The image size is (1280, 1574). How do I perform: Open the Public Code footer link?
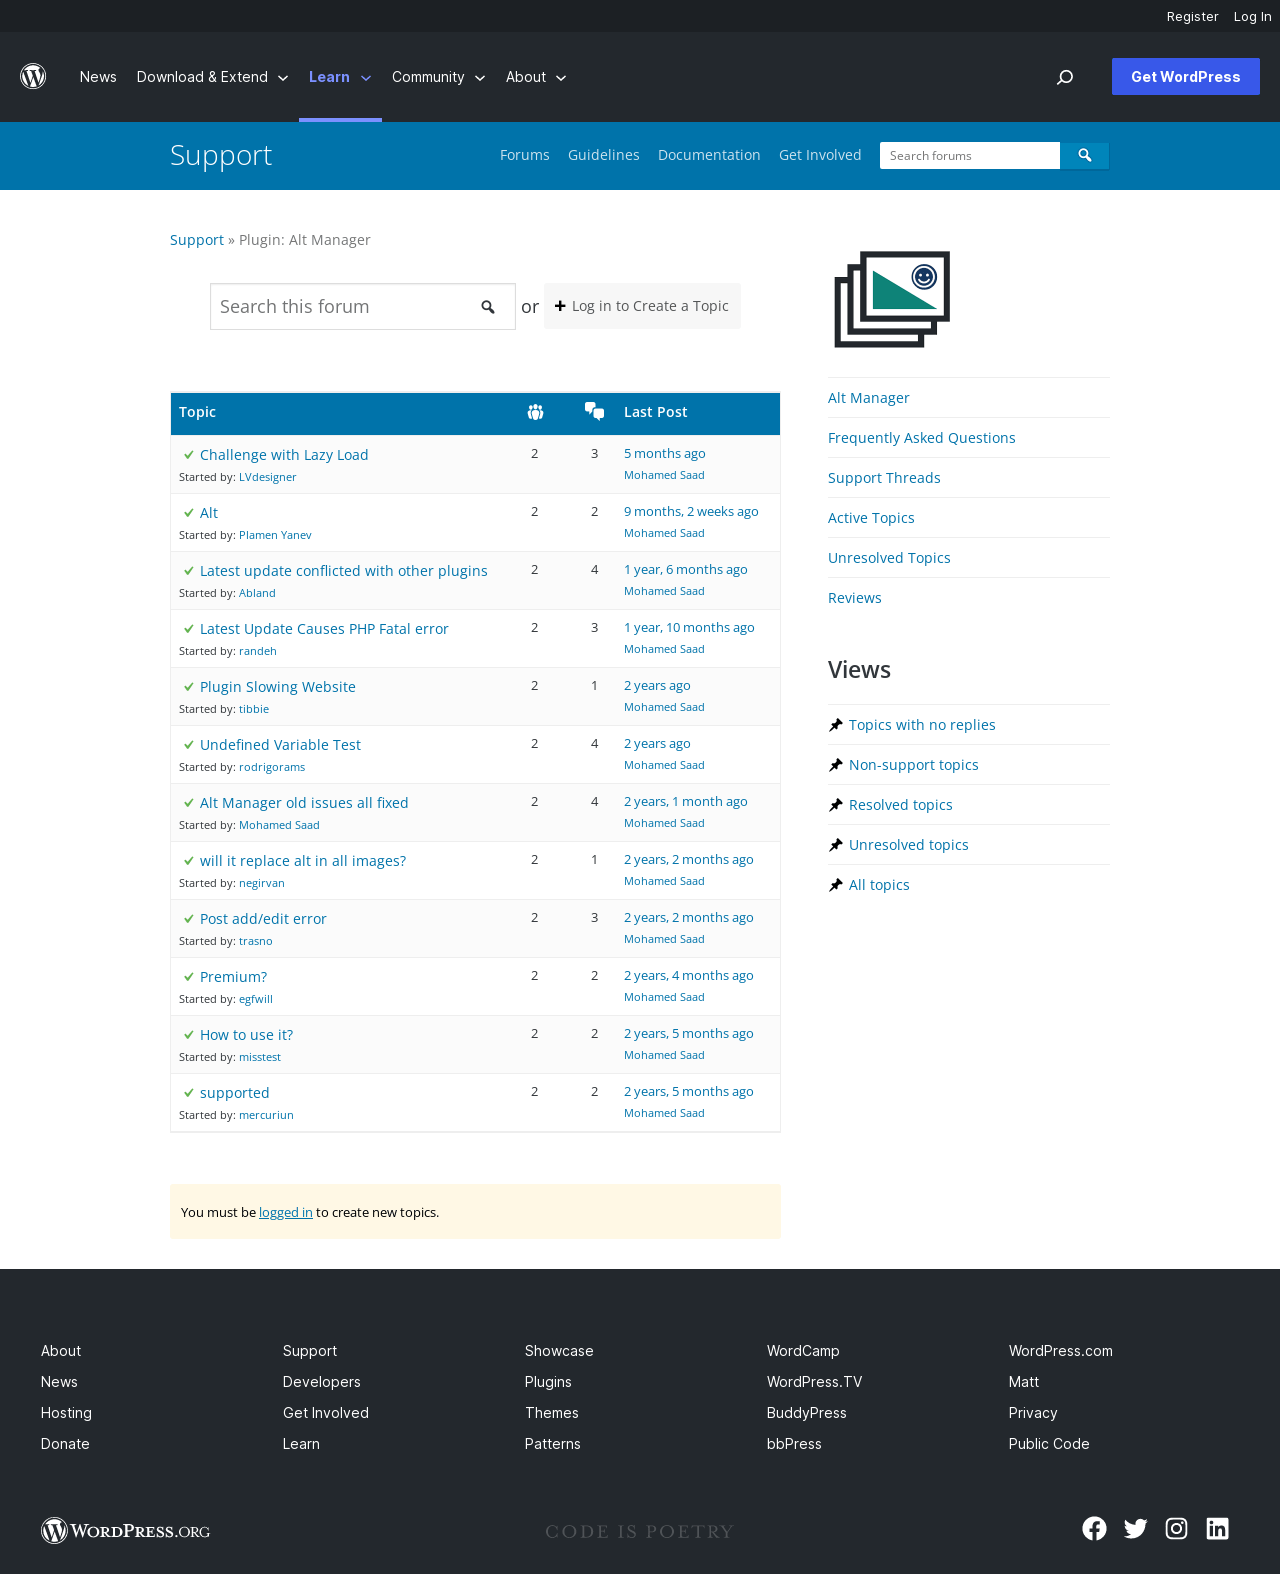click(x=1049, y=1444)
